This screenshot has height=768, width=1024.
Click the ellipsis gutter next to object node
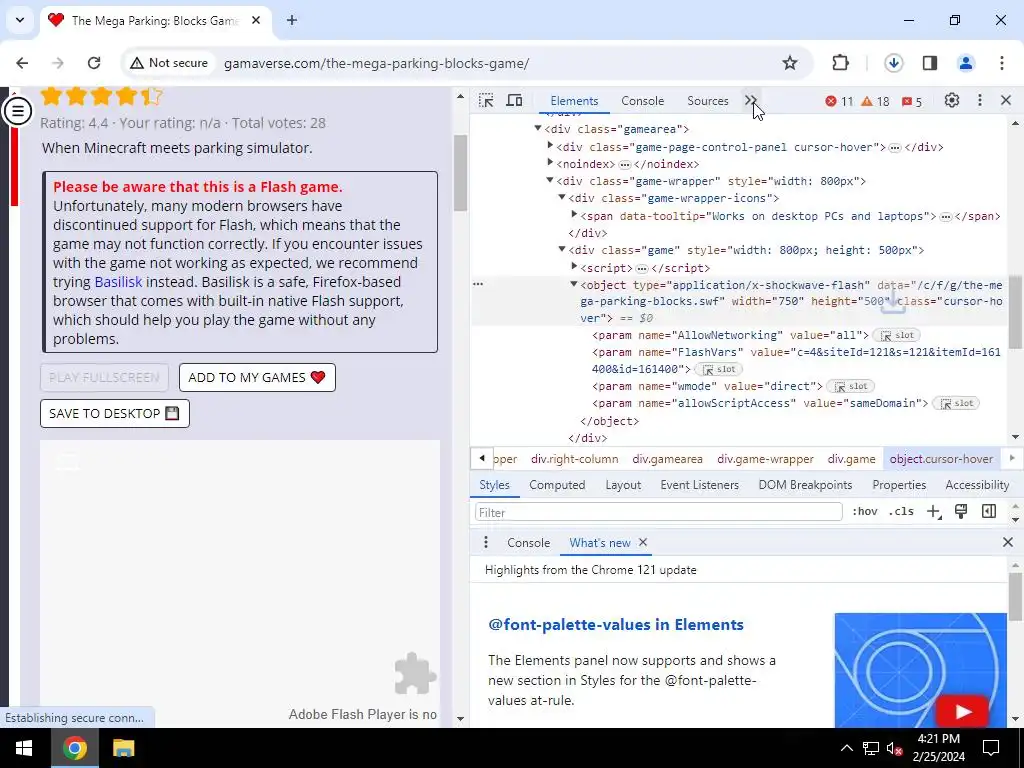(x=478, y=284)
